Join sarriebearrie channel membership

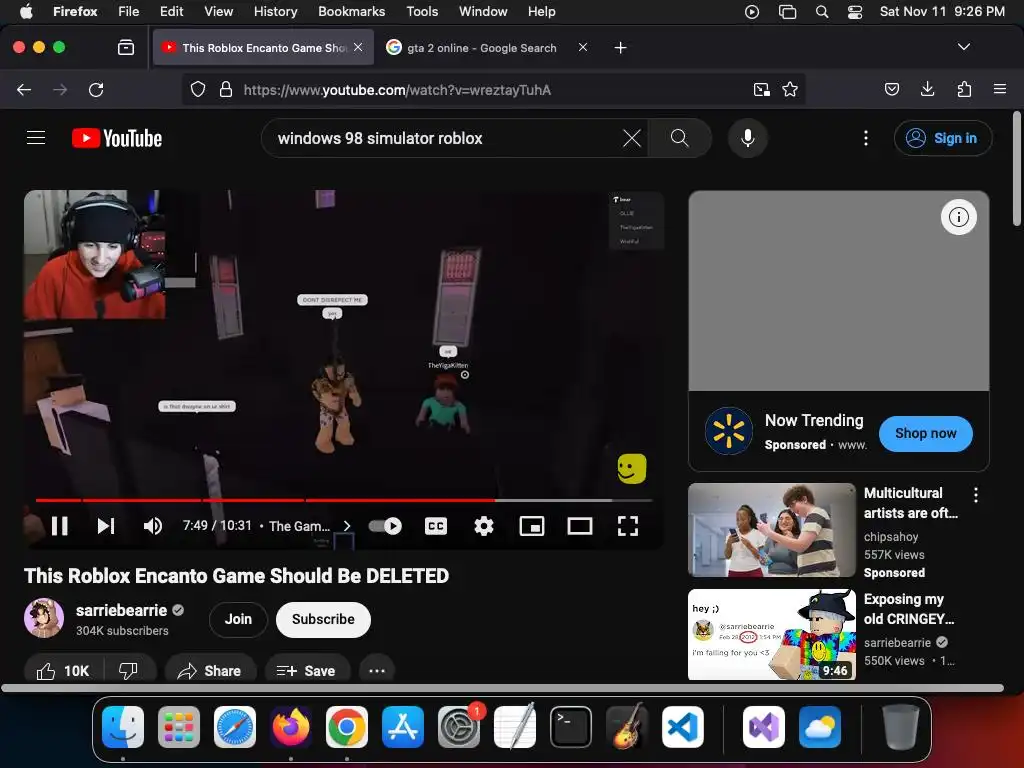(x=238, y=619)
